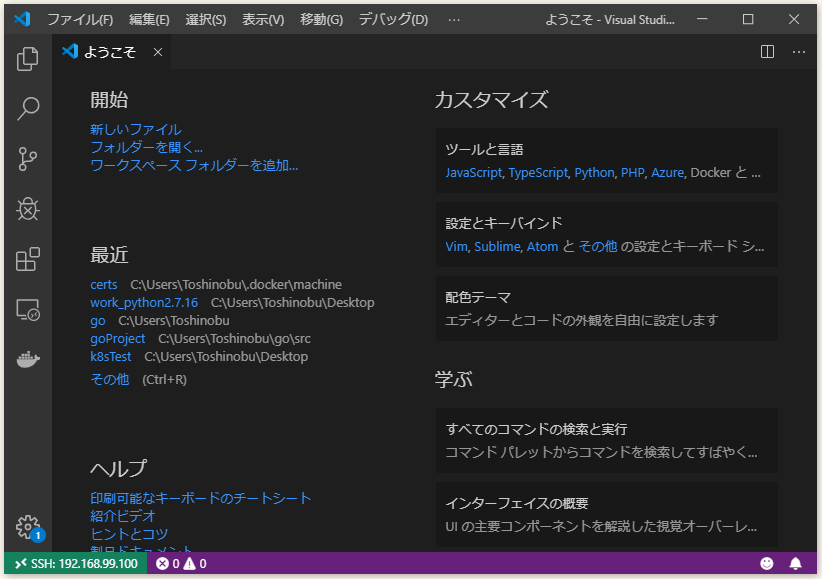Open the Run and Debug view
The height and width of the screenshot is (579, 822).
27,209
